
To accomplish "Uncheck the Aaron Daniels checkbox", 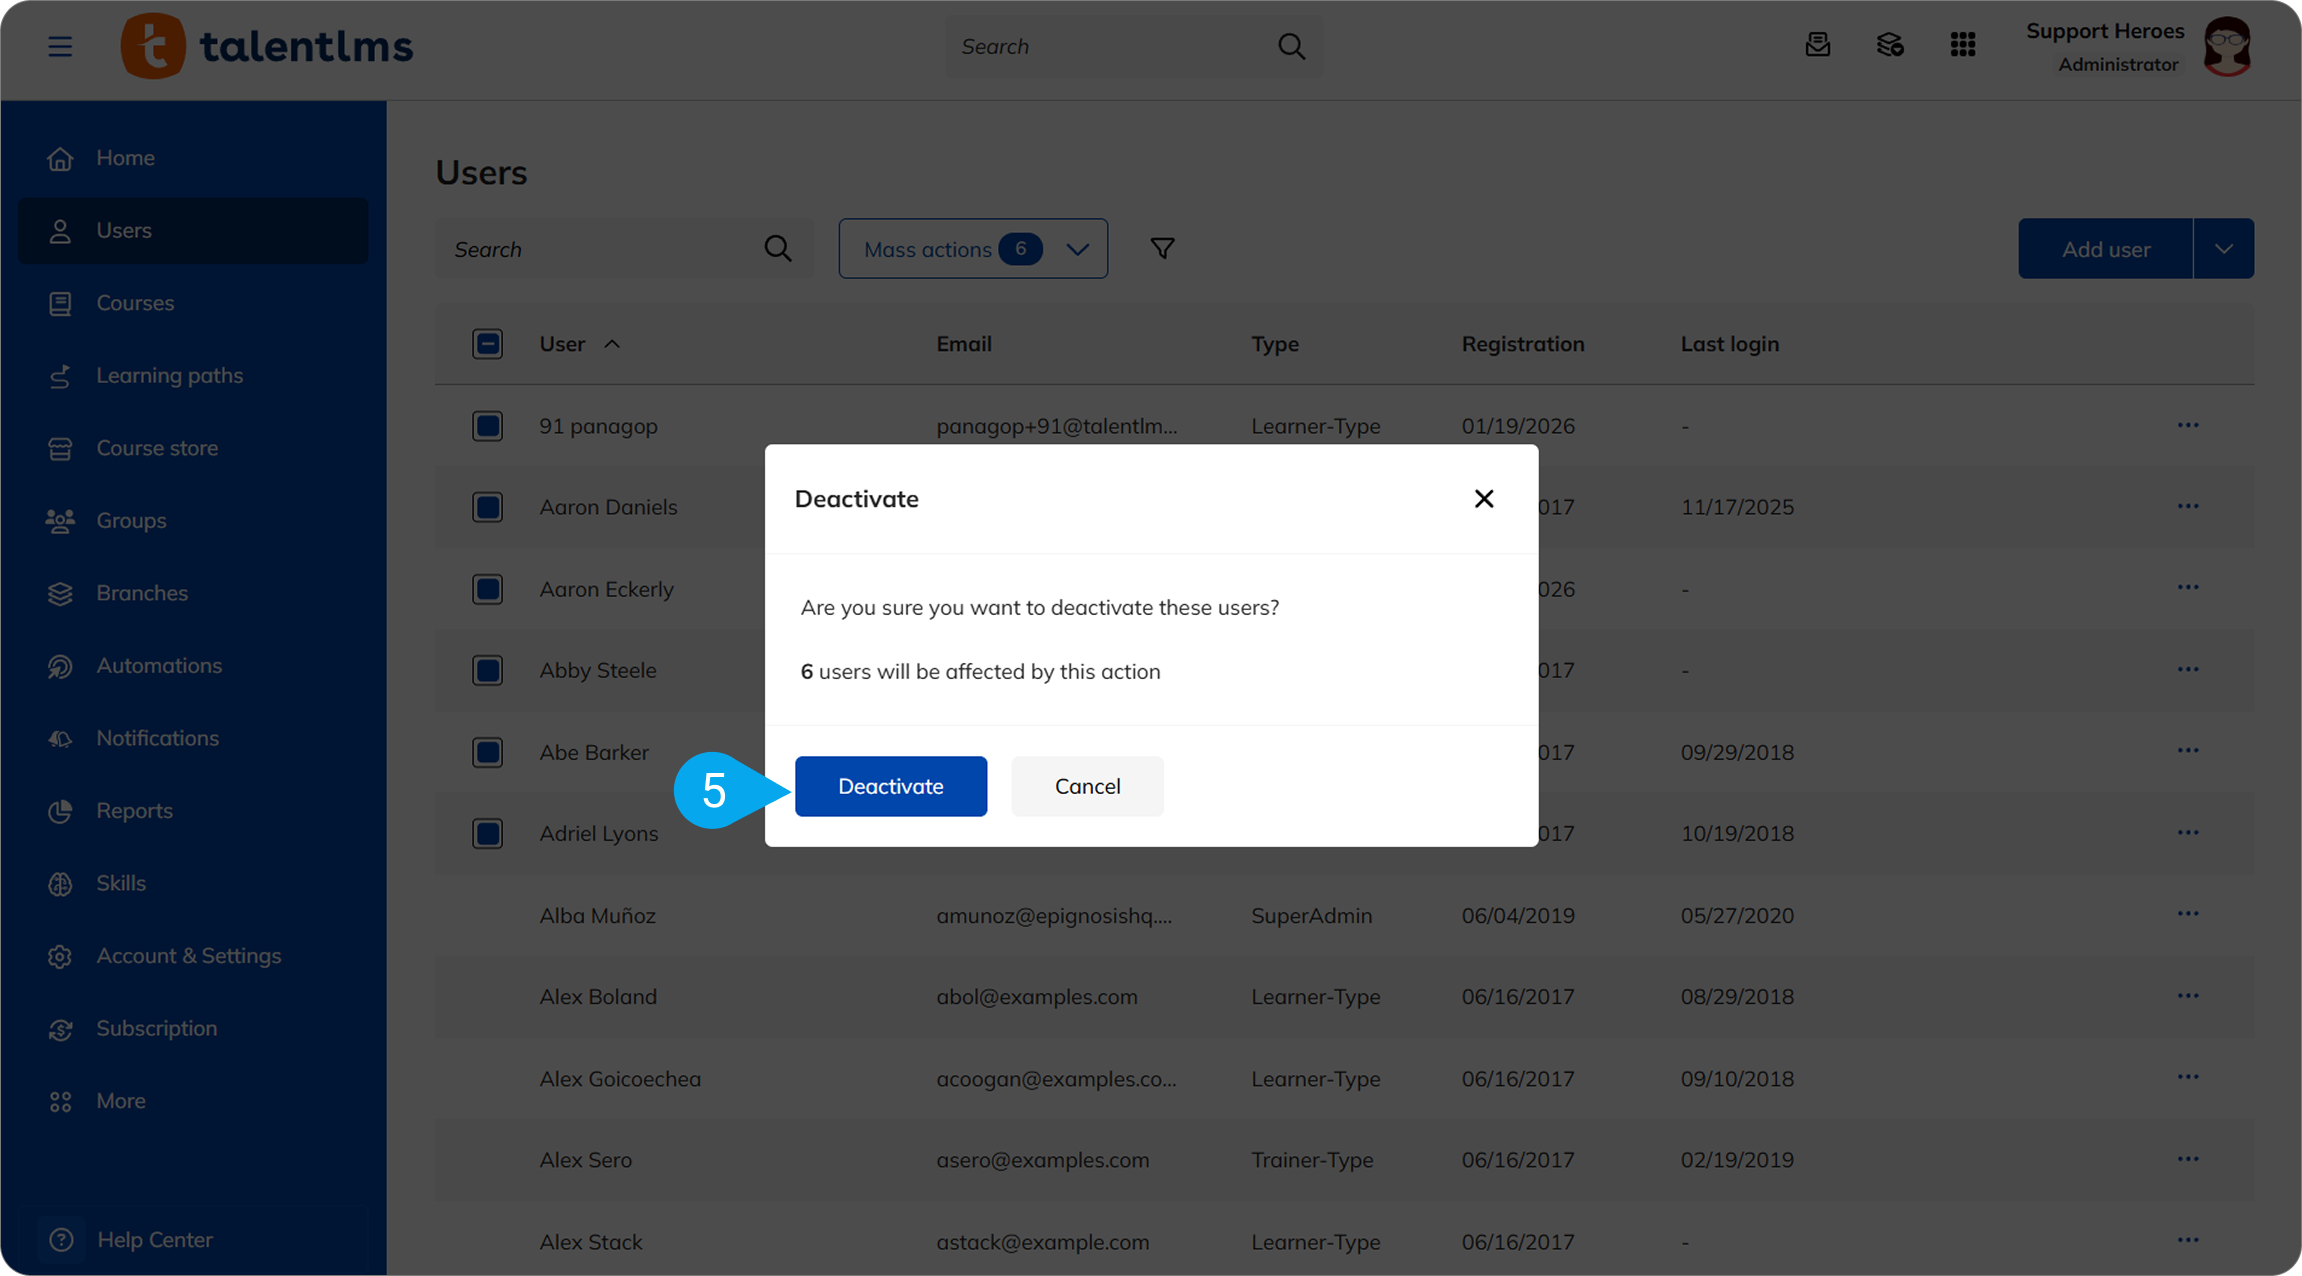I will [x=487, y=507].
